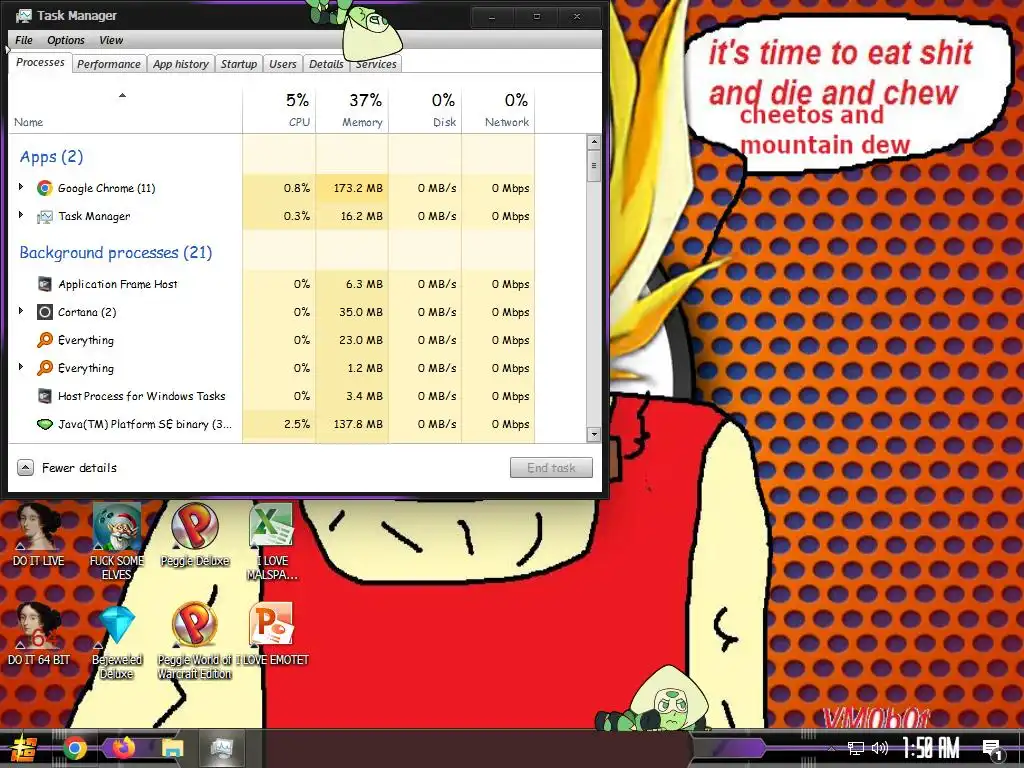This screenshot has width=1024, height=768.
Task: Open Chrome from the taskbar
Action: 74,748
